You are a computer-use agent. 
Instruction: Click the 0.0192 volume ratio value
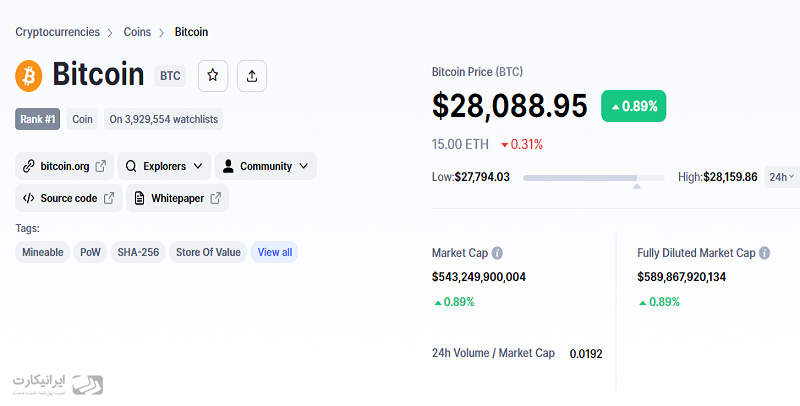pos(586,353)
